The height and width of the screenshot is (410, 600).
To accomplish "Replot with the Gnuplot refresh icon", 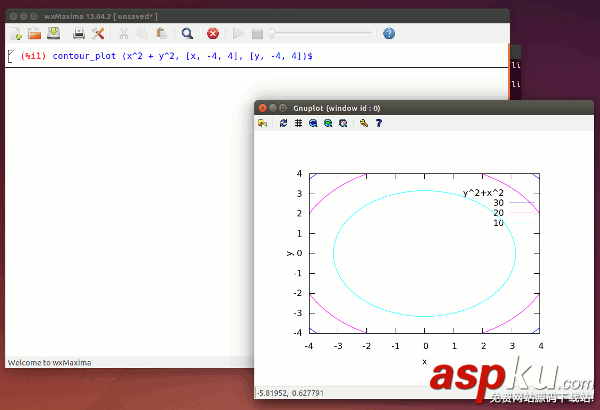I will tap(283, 123).
